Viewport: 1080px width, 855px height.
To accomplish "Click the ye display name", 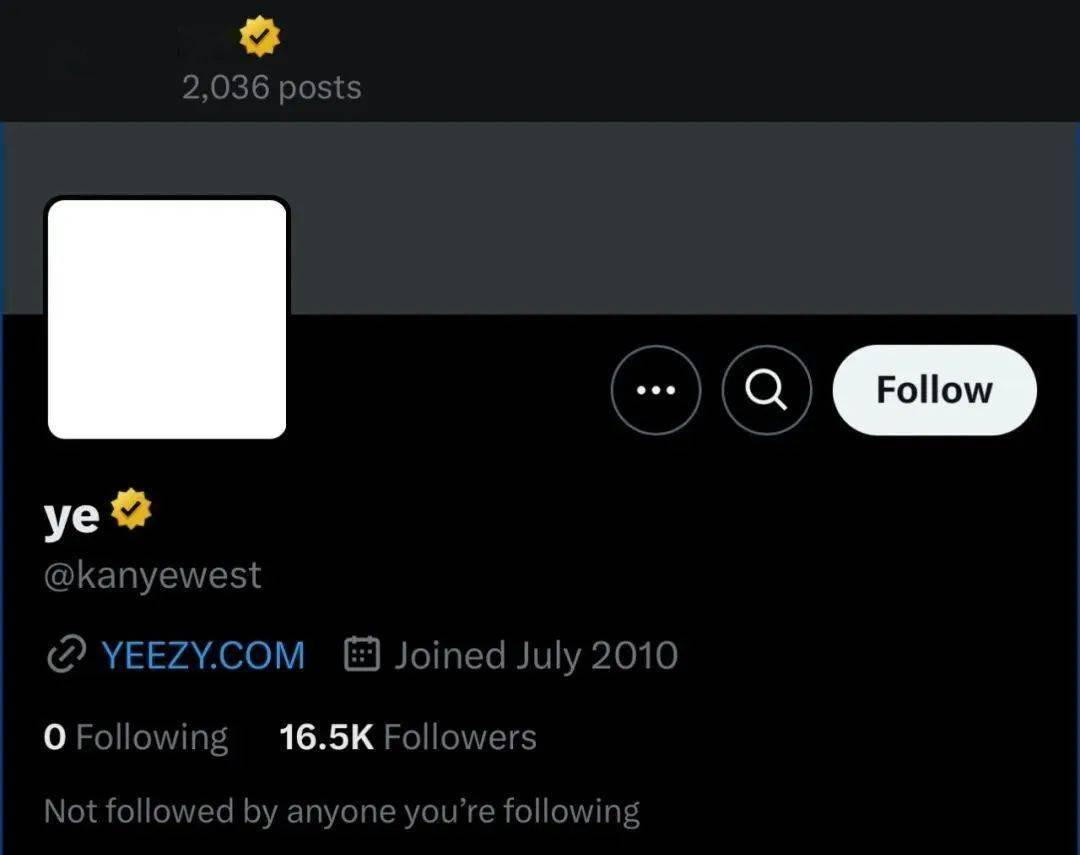I will (x=71, y=516).
